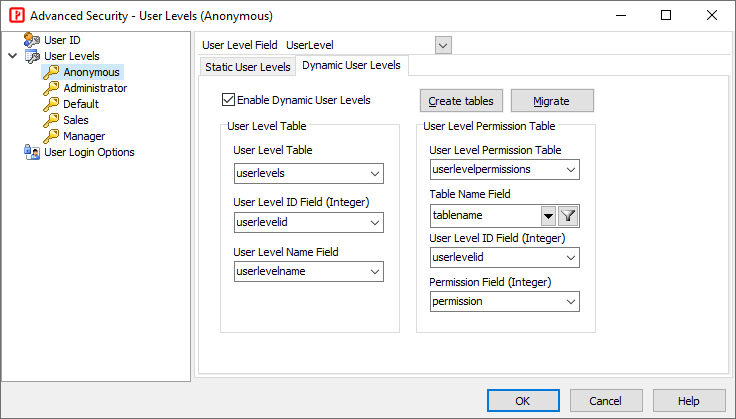The width and height of the screenshot is (736, 419).
Task: Select the Default key icon
Action: [51, 104]
